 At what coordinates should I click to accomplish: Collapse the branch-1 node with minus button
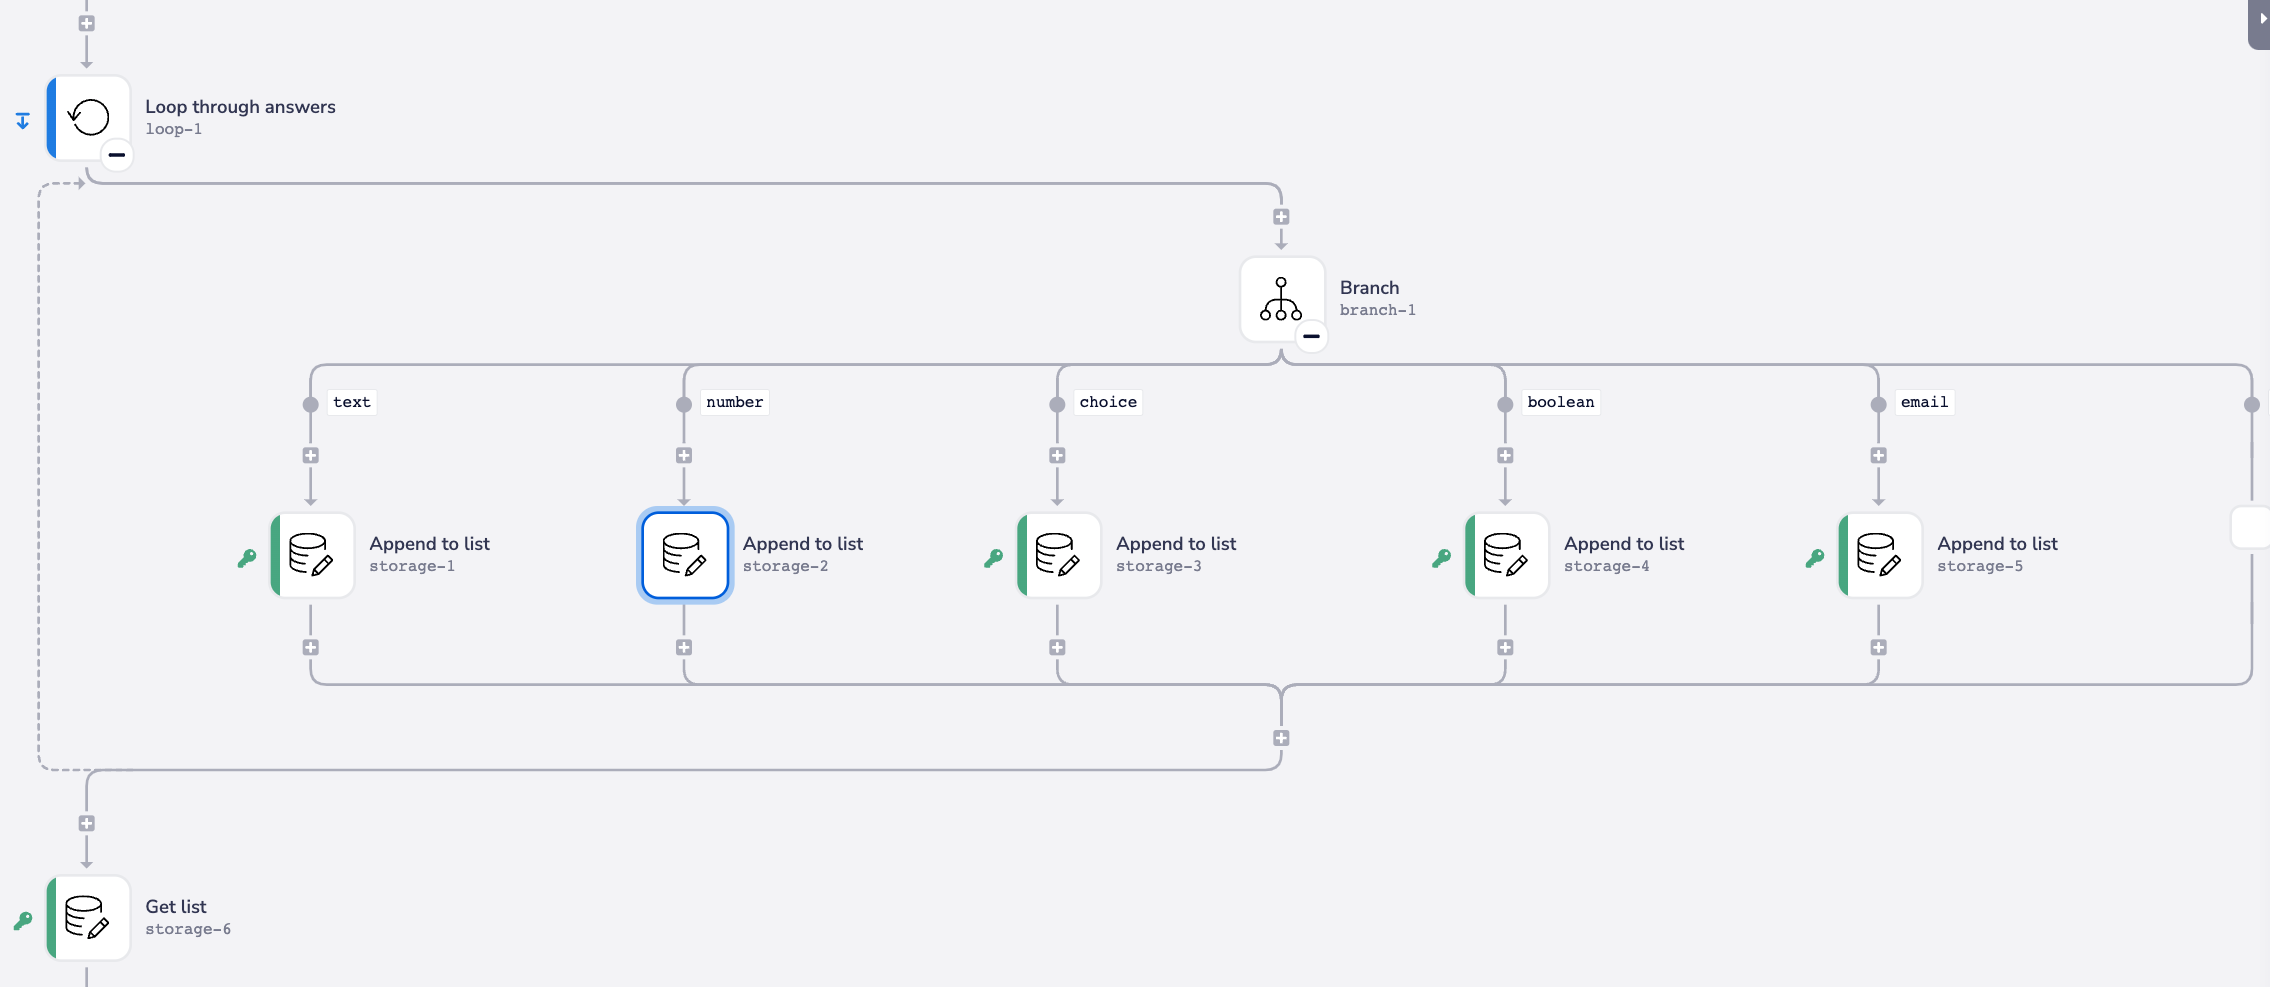[x=1310, y=336]
